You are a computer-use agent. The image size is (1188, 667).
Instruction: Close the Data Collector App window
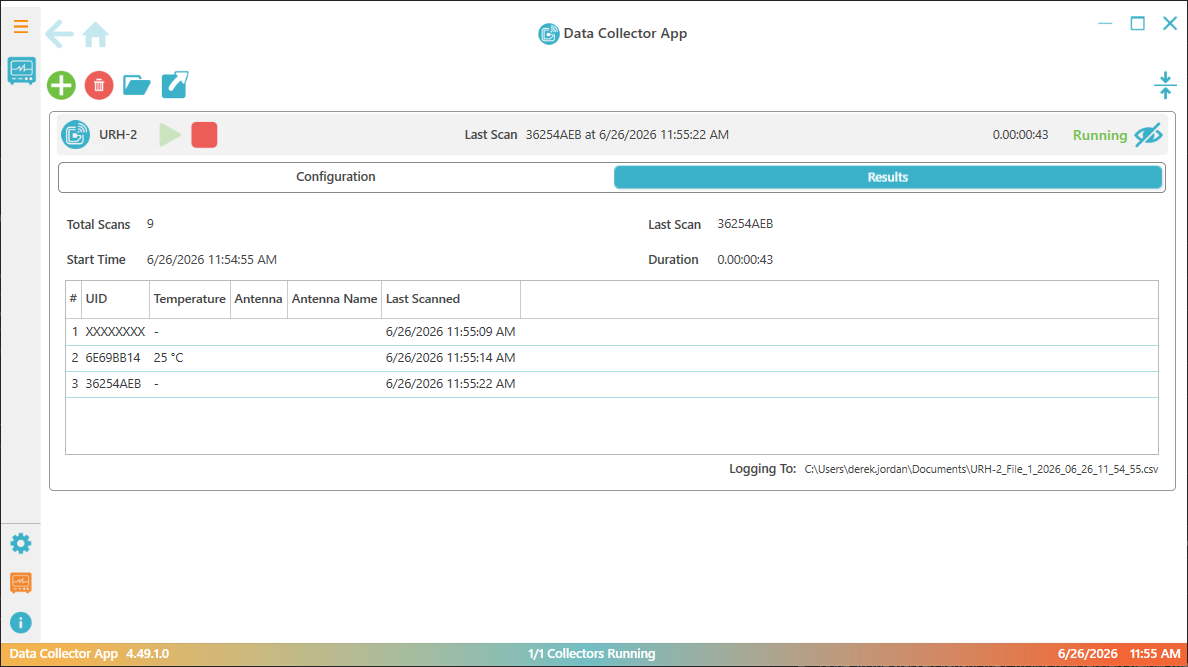[1170, 23]
